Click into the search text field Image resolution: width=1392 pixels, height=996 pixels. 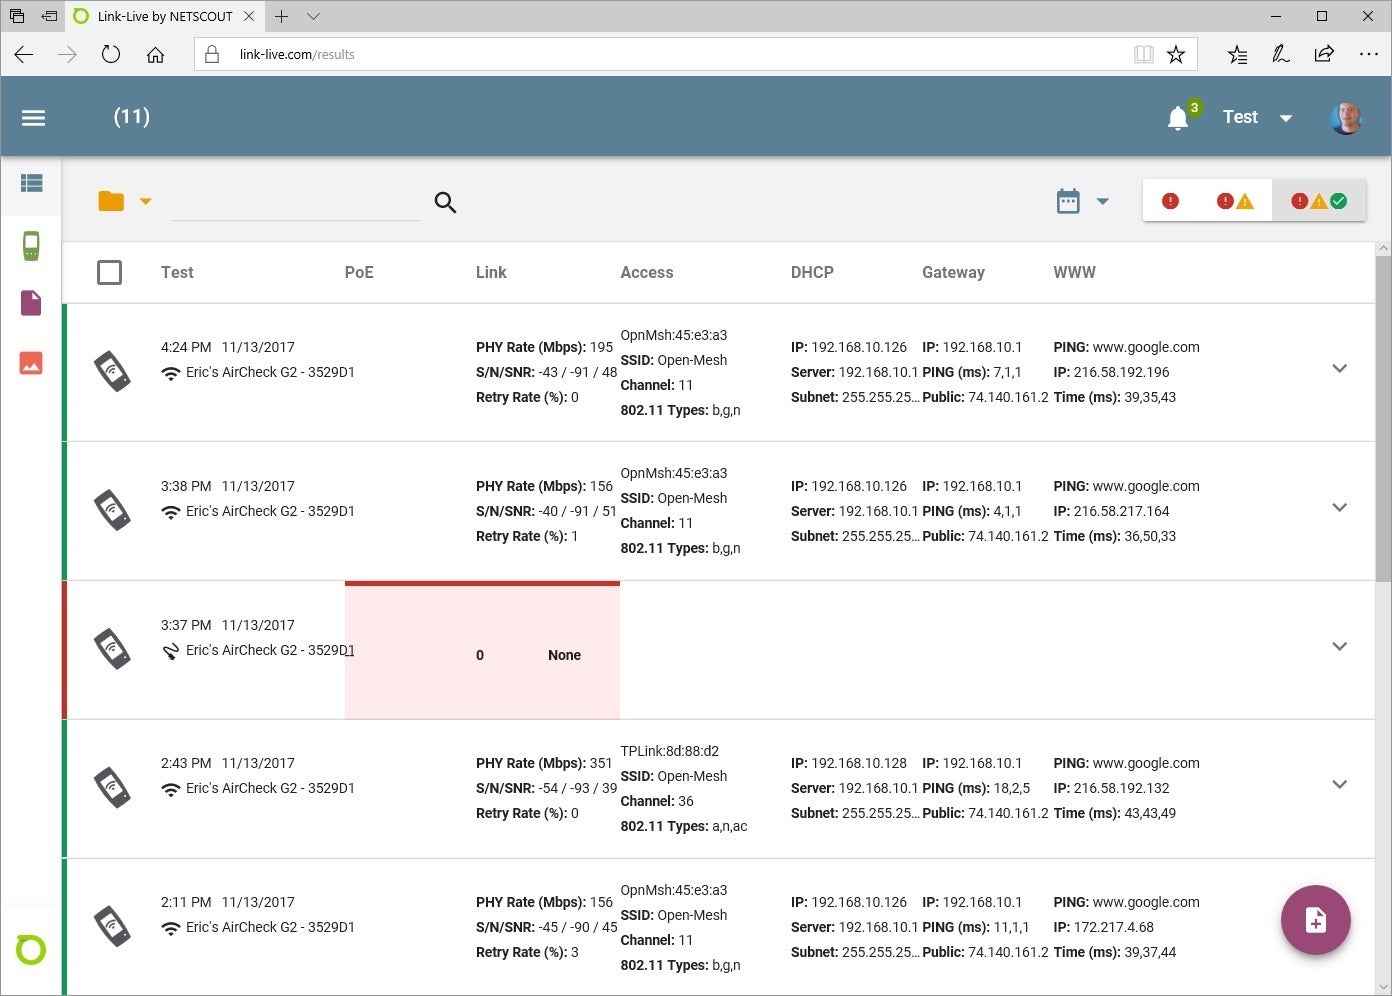click(x=295, y=203)
